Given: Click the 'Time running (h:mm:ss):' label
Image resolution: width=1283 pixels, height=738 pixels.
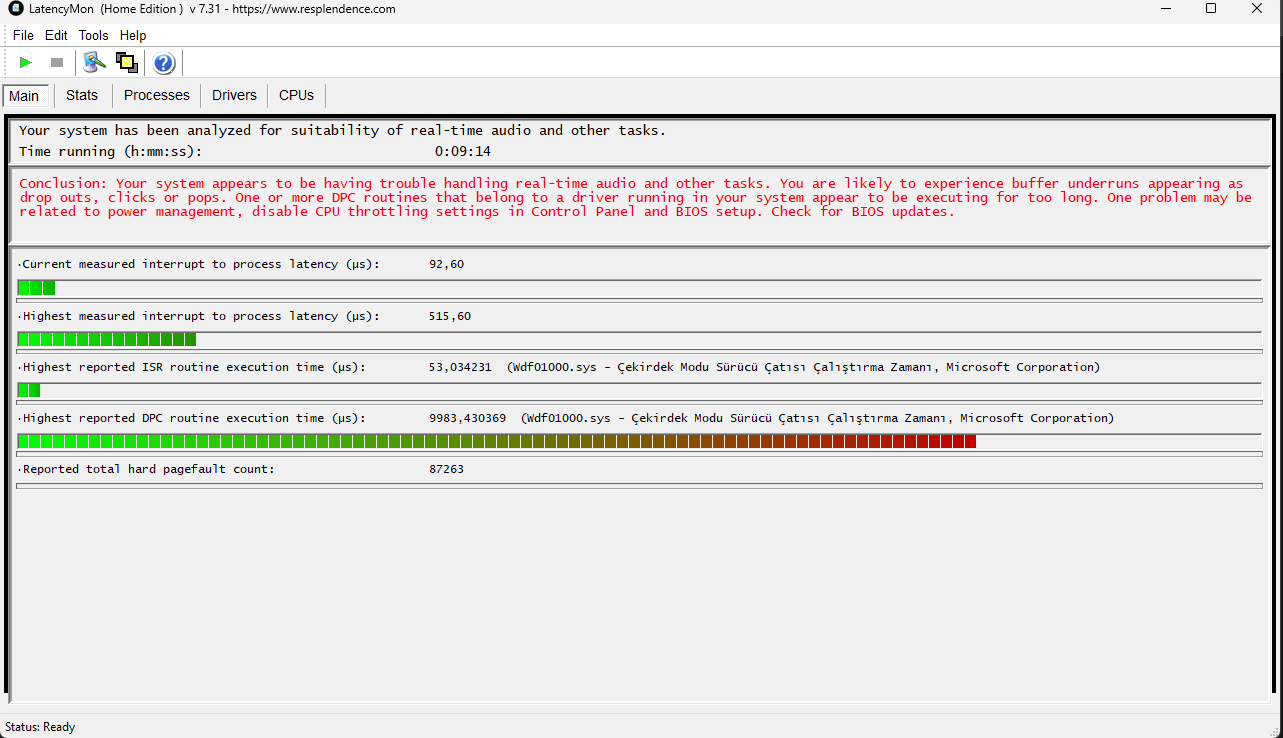Looking at the screenshot, I should pyautogui.click(x=110, y=152).
